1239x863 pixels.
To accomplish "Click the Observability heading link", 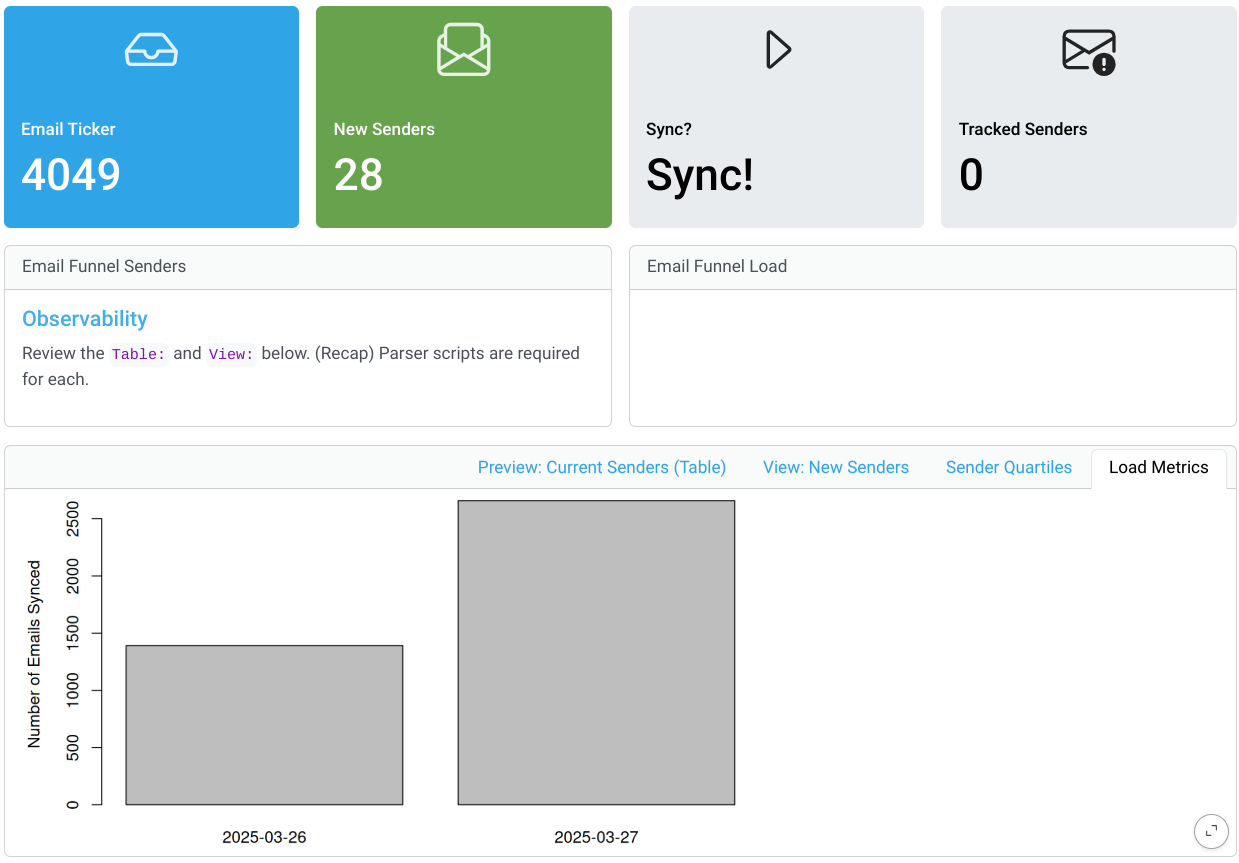I will [x=85, y=319].
